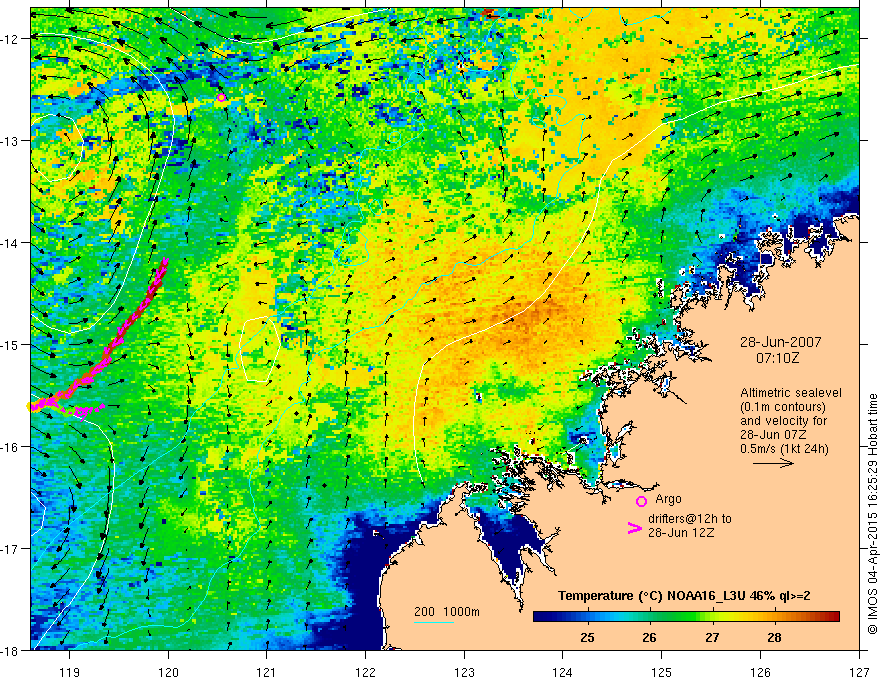
Task: Click the temperature color bar
Action: click(686, 616)
